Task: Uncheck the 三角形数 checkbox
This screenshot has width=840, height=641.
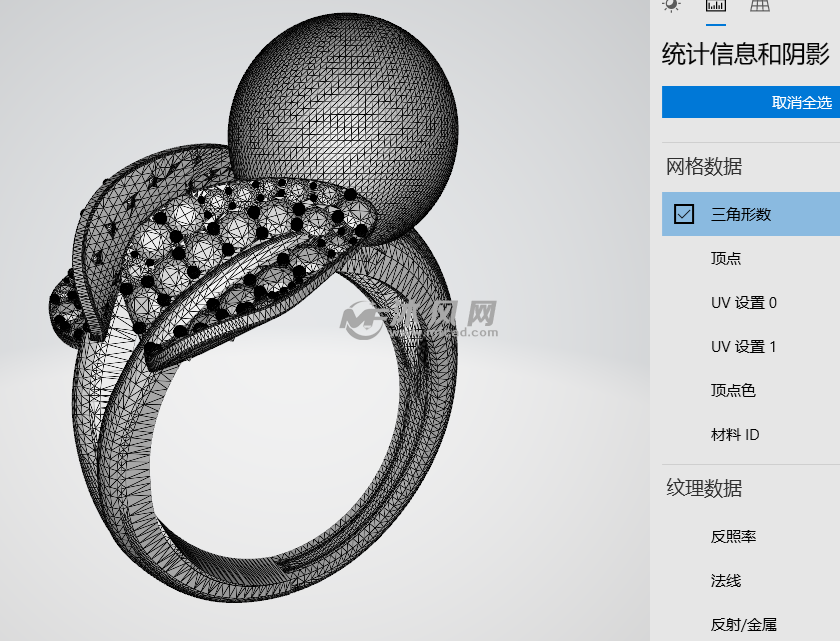Action: (x=684, y=214)
